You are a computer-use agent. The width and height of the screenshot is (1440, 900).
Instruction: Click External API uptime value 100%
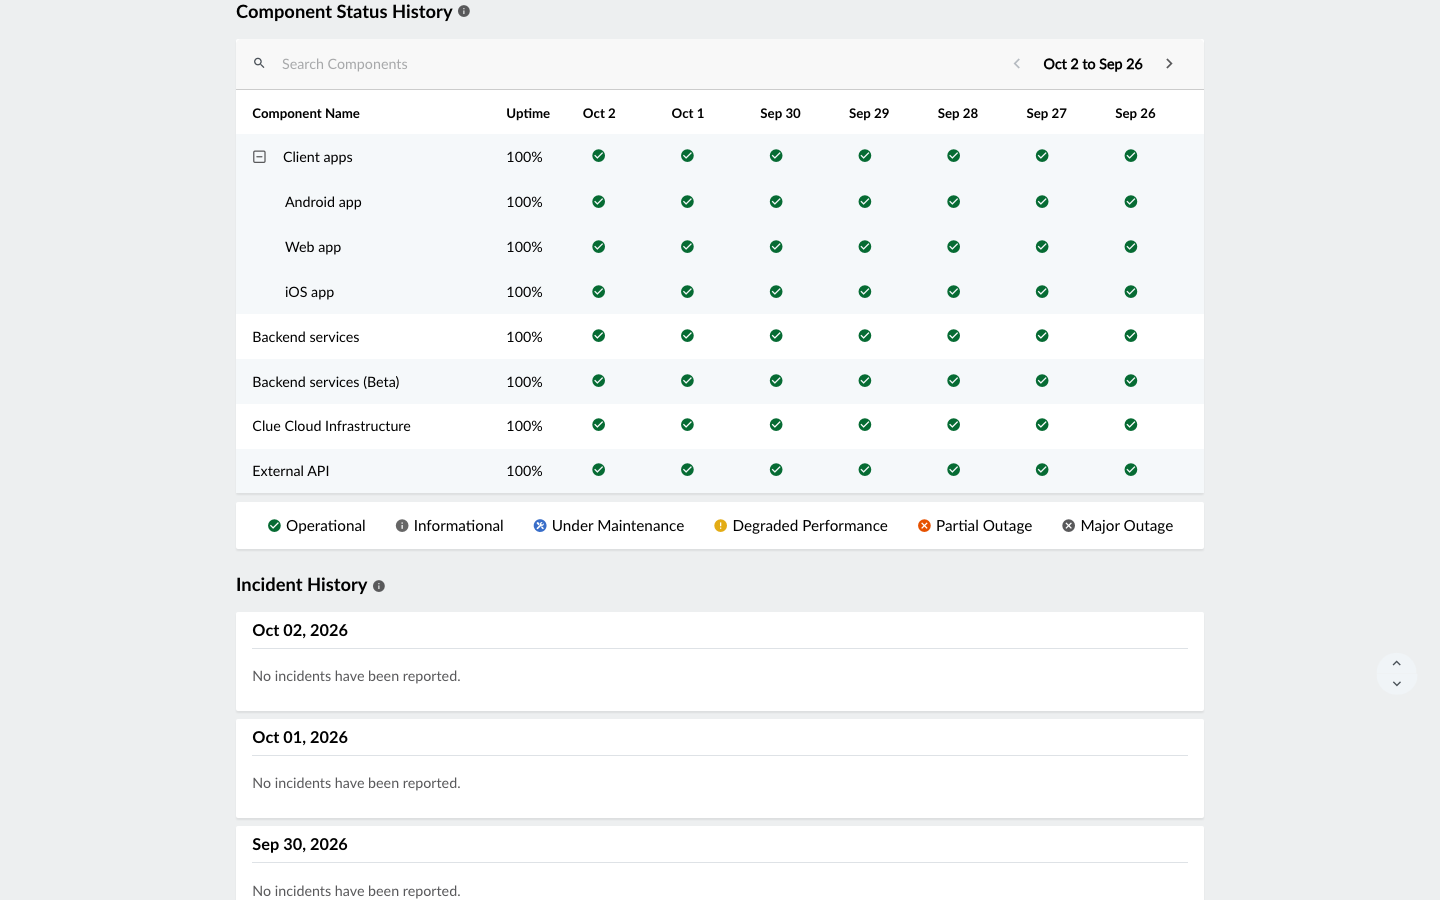[x=524, y=471]
